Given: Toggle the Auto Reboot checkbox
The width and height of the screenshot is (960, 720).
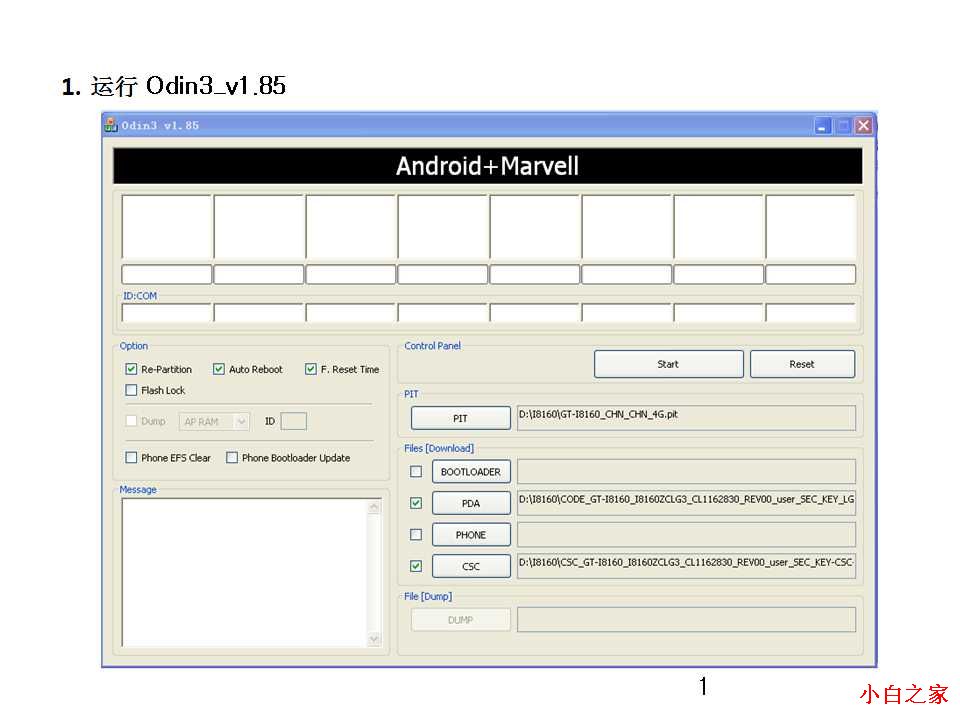Looking at the screenshot, I should 219,369.
